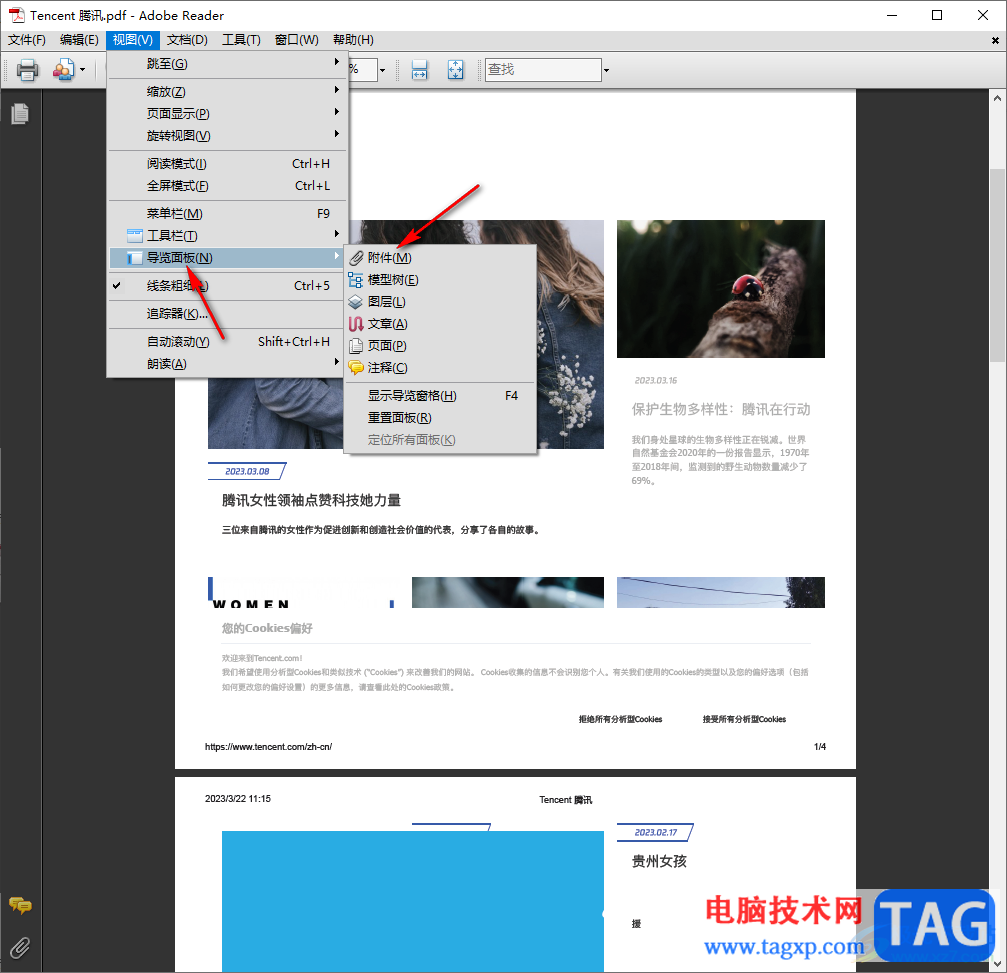Click the Adobe Reader PDF icon in title bar
The height and width of the screenshot is (973, 1007).
[16, 15]
